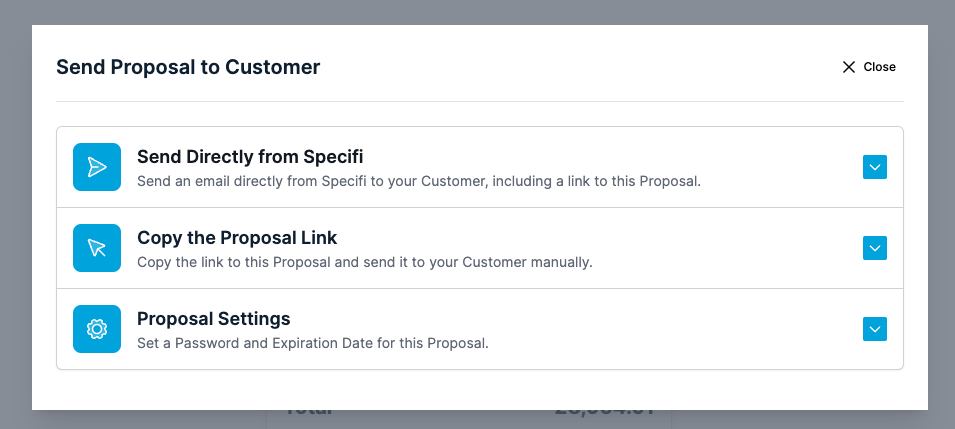This screenshot has width=955, height=429.
Task: Click empty space in Send Directly row
Action: [x=780, y=167]
